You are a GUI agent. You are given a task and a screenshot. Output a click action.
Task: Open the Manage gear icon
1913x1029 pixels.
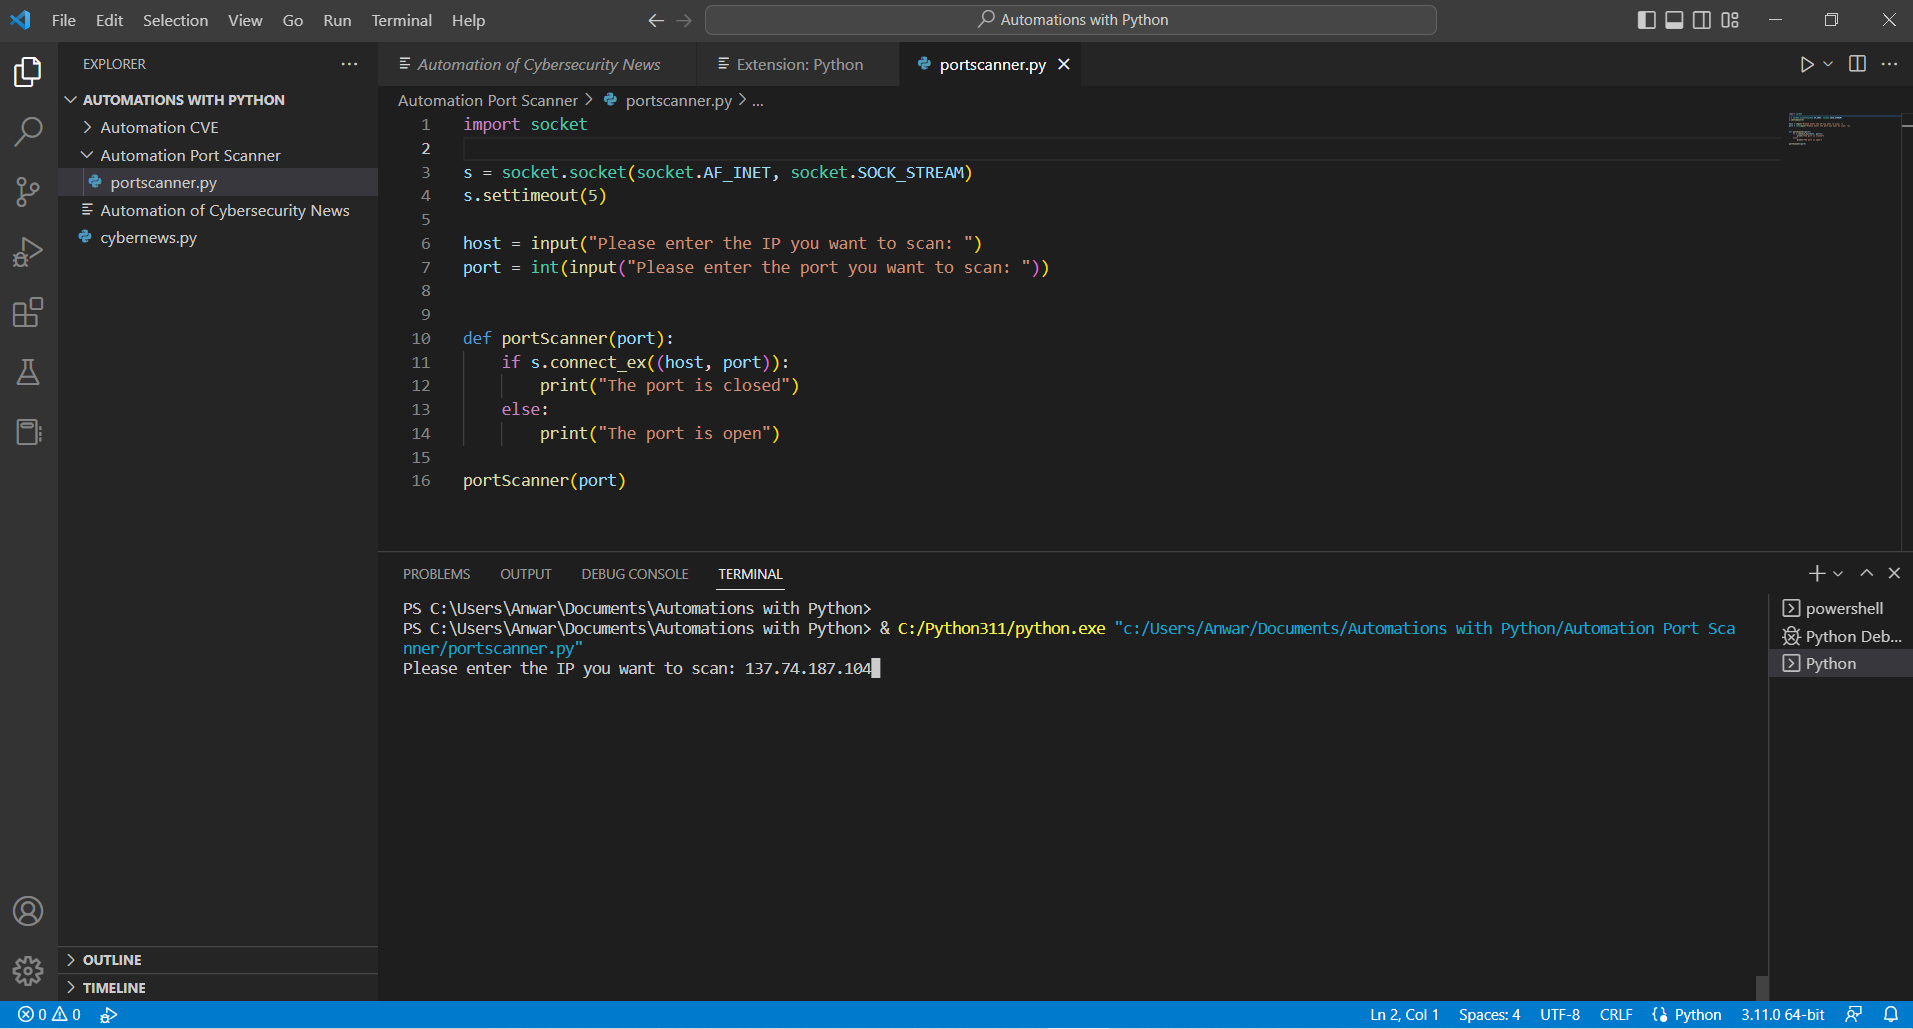(28, 970)
